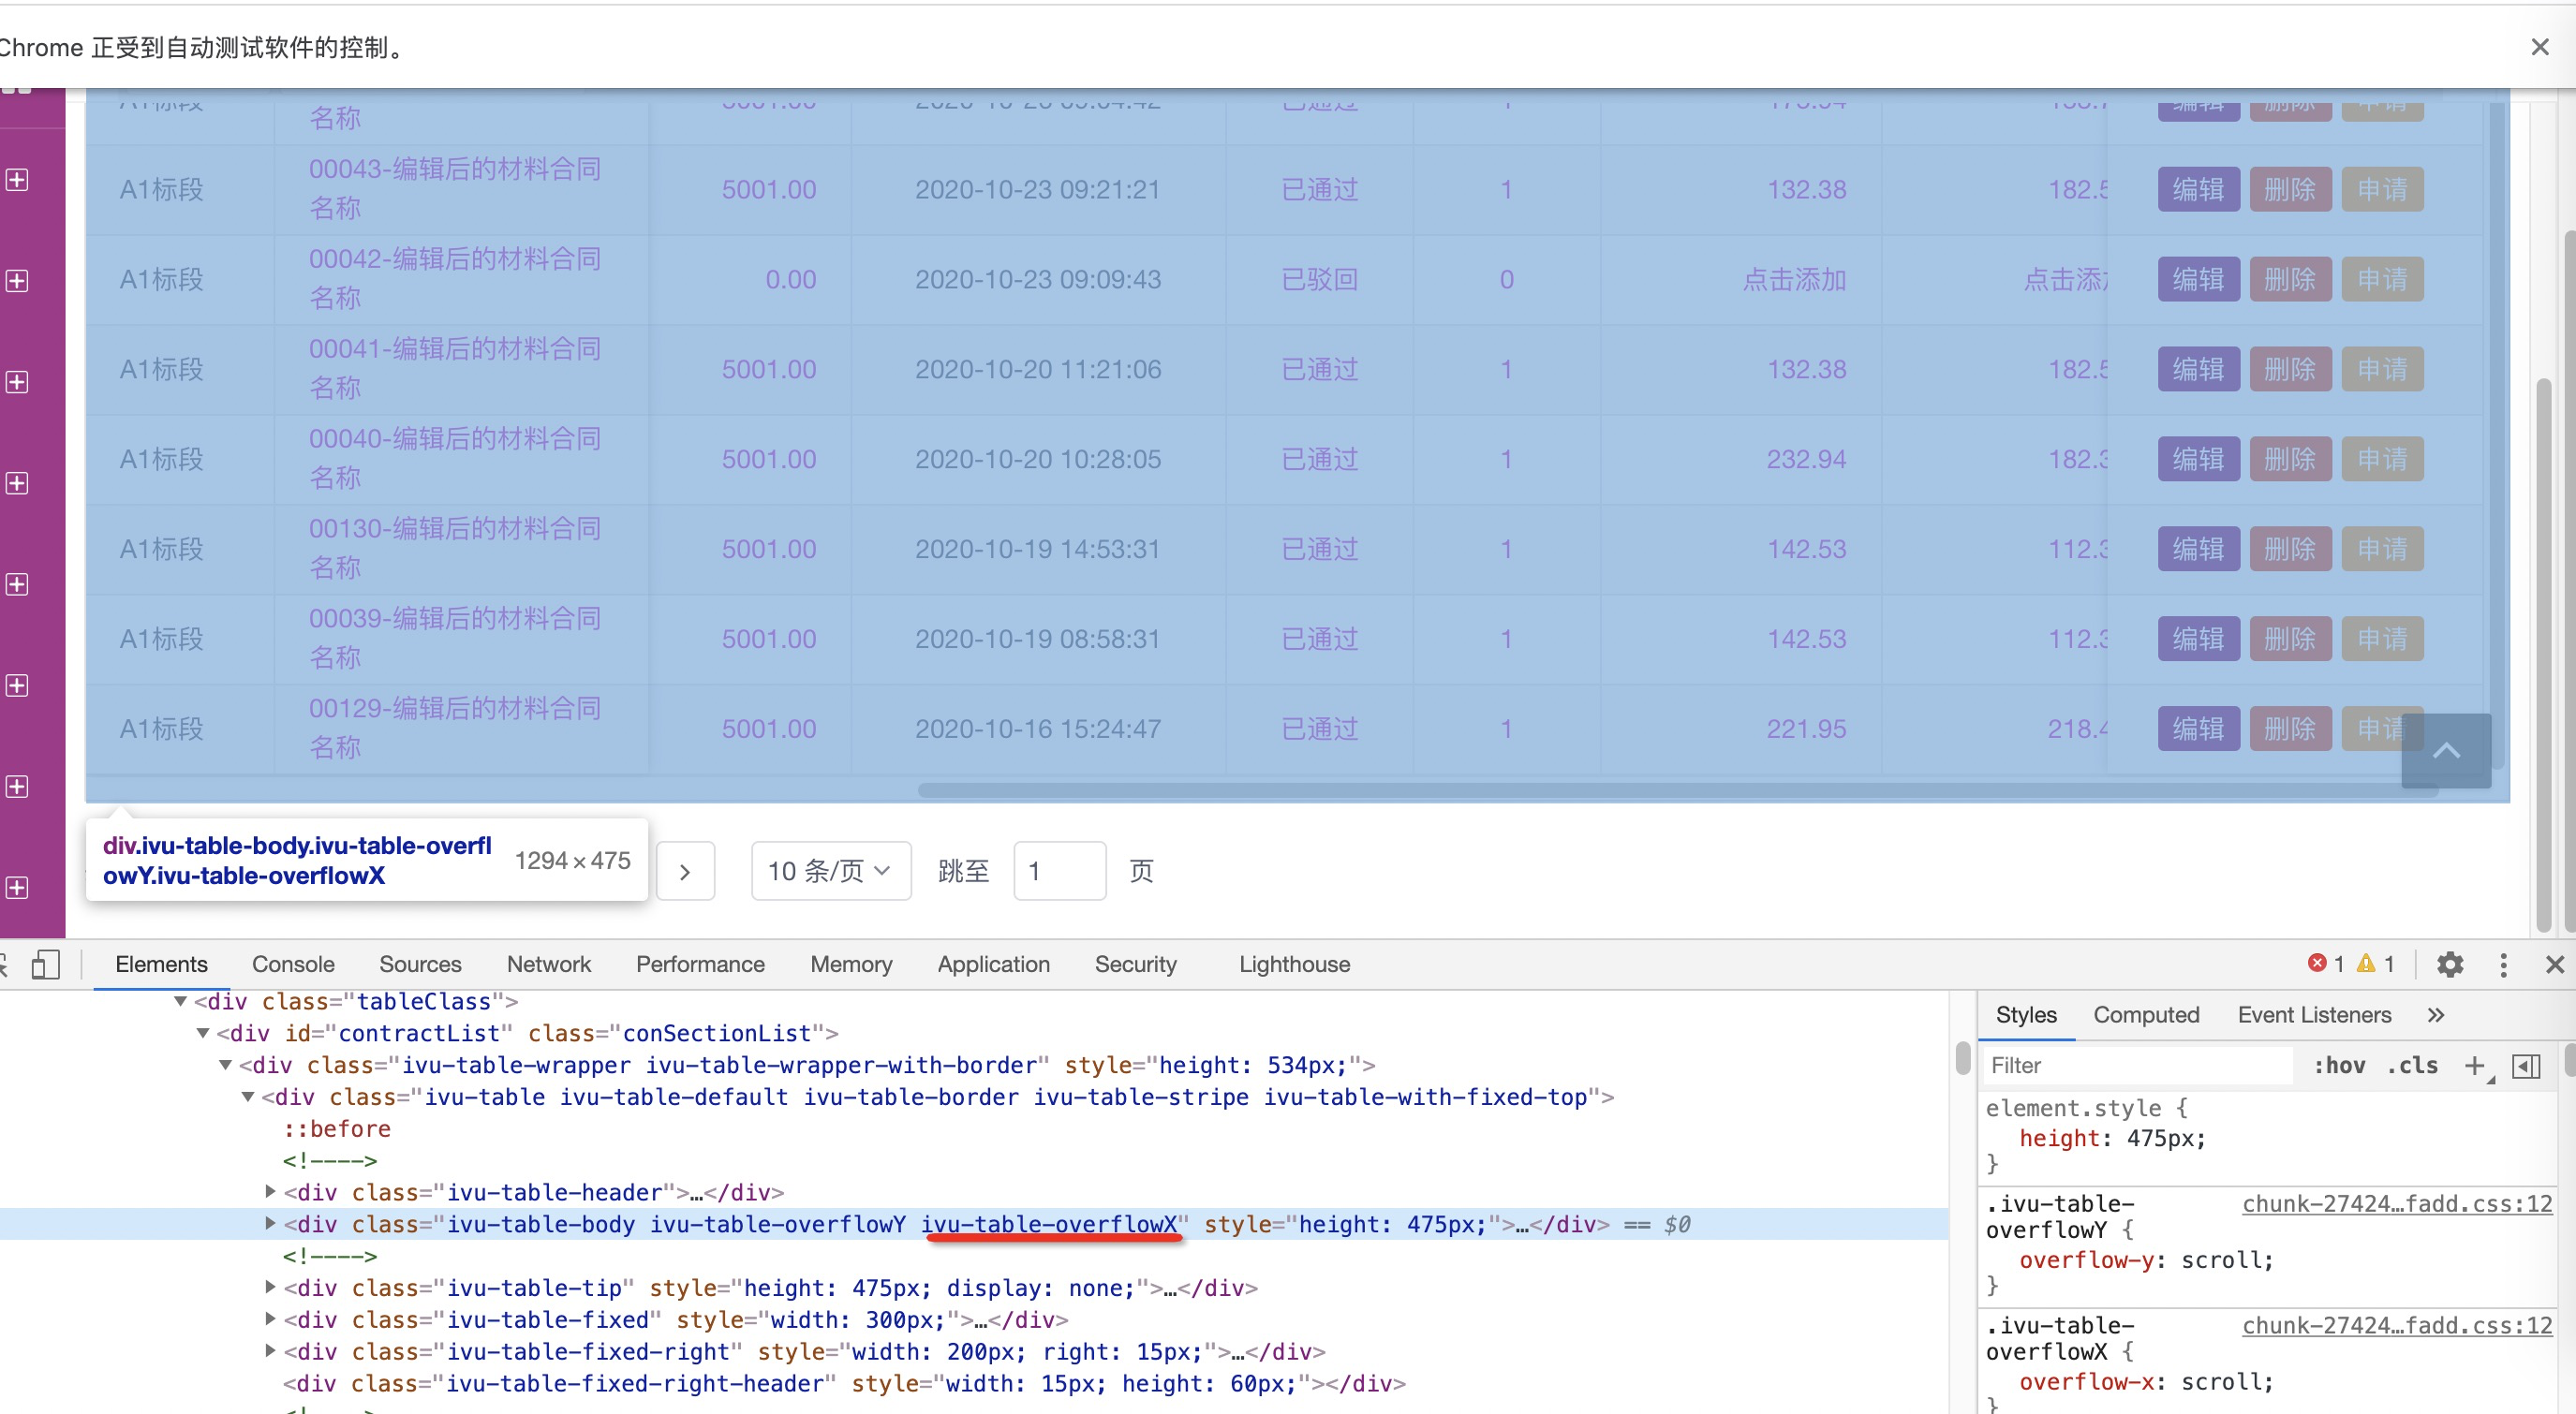Open the Network tab
The width and height of the screenshot is (2576, 1414).
548,964
